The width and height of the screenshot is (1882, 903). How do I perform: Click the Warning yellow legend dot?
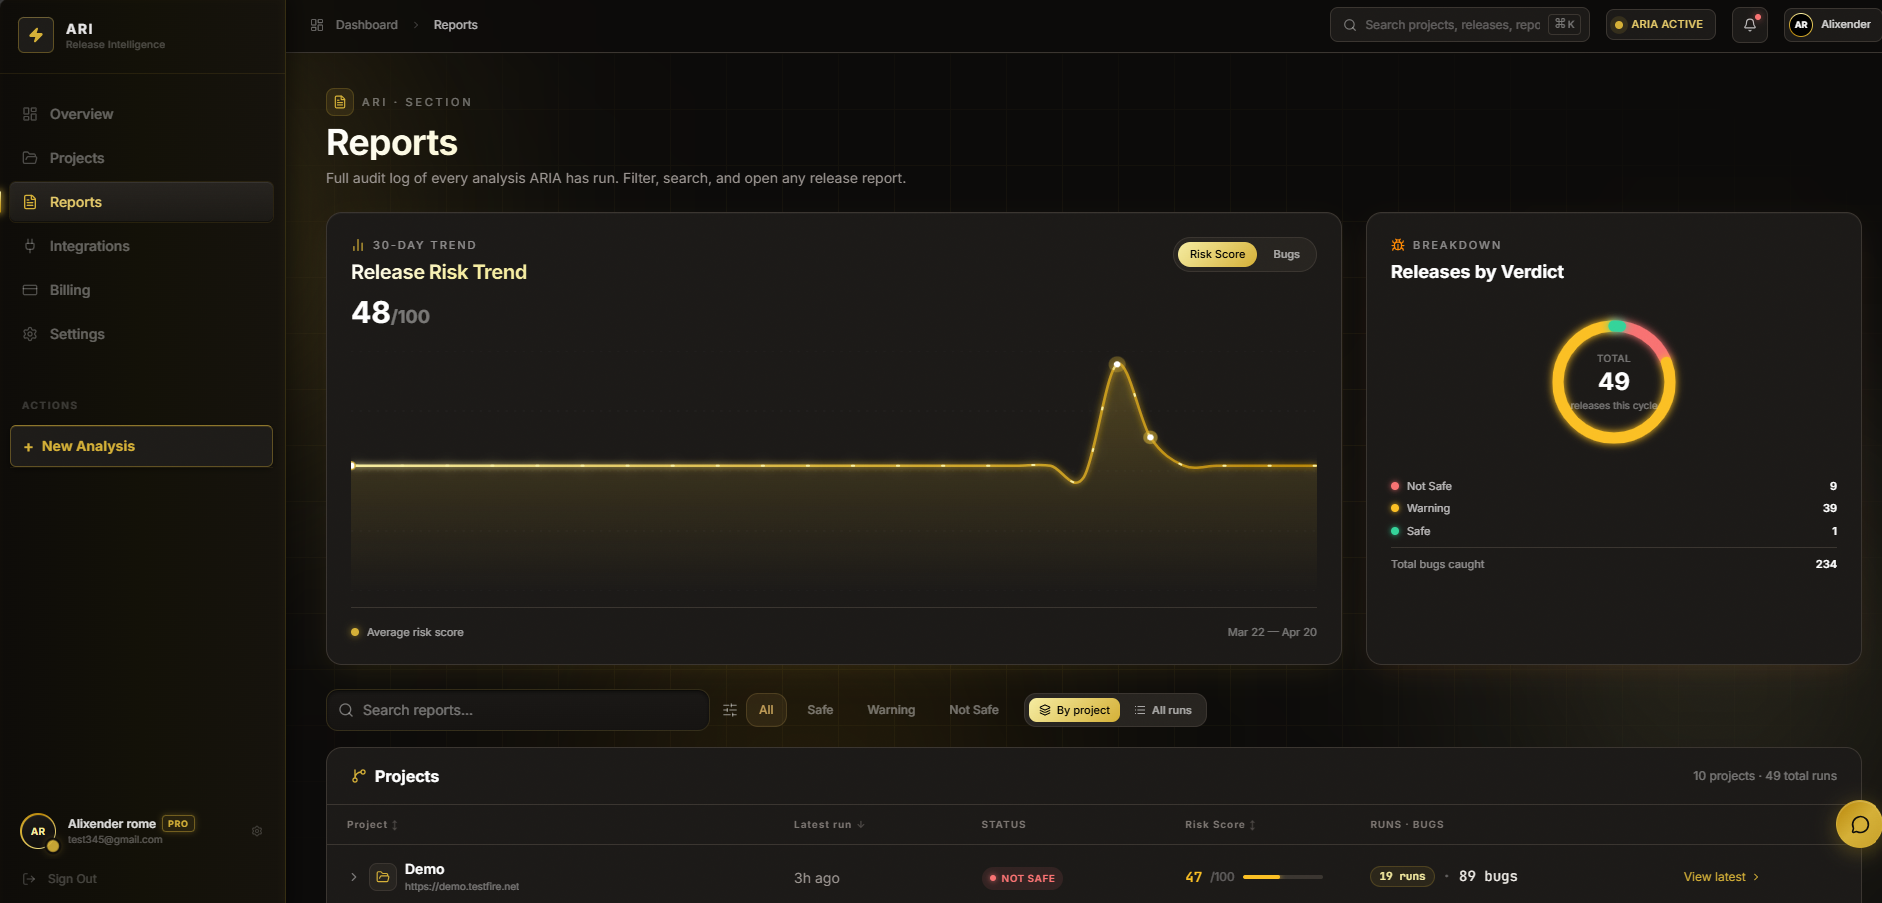(x=1395, y=508)
